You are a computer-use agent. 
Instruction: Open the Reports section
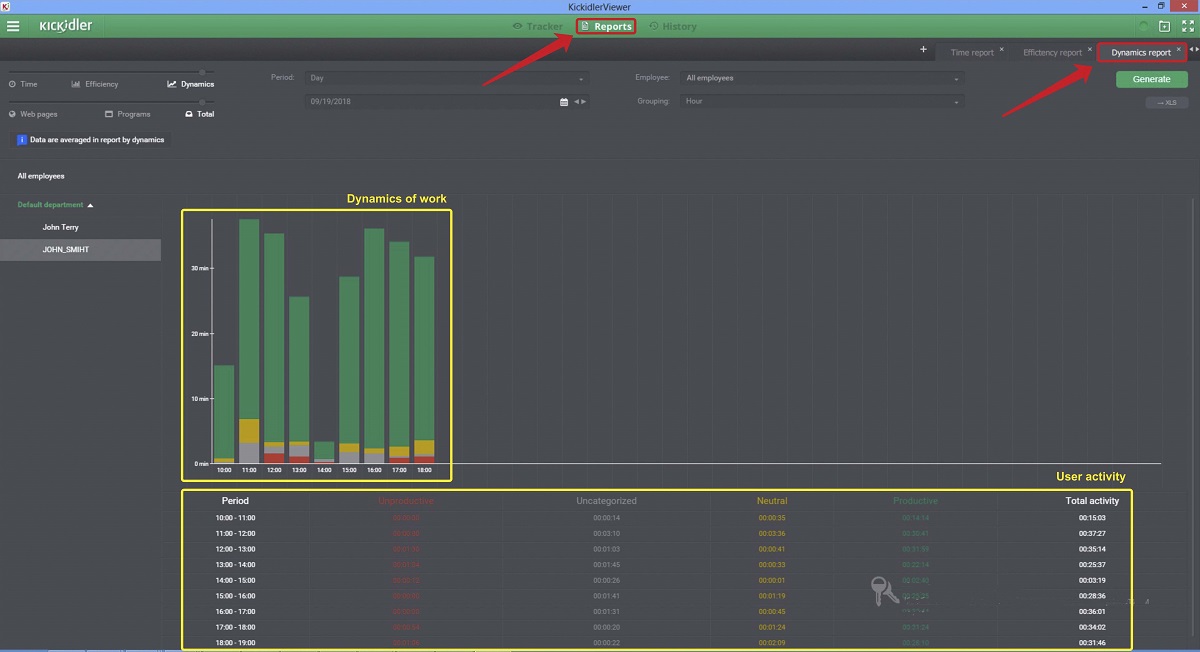pos(606,26)
